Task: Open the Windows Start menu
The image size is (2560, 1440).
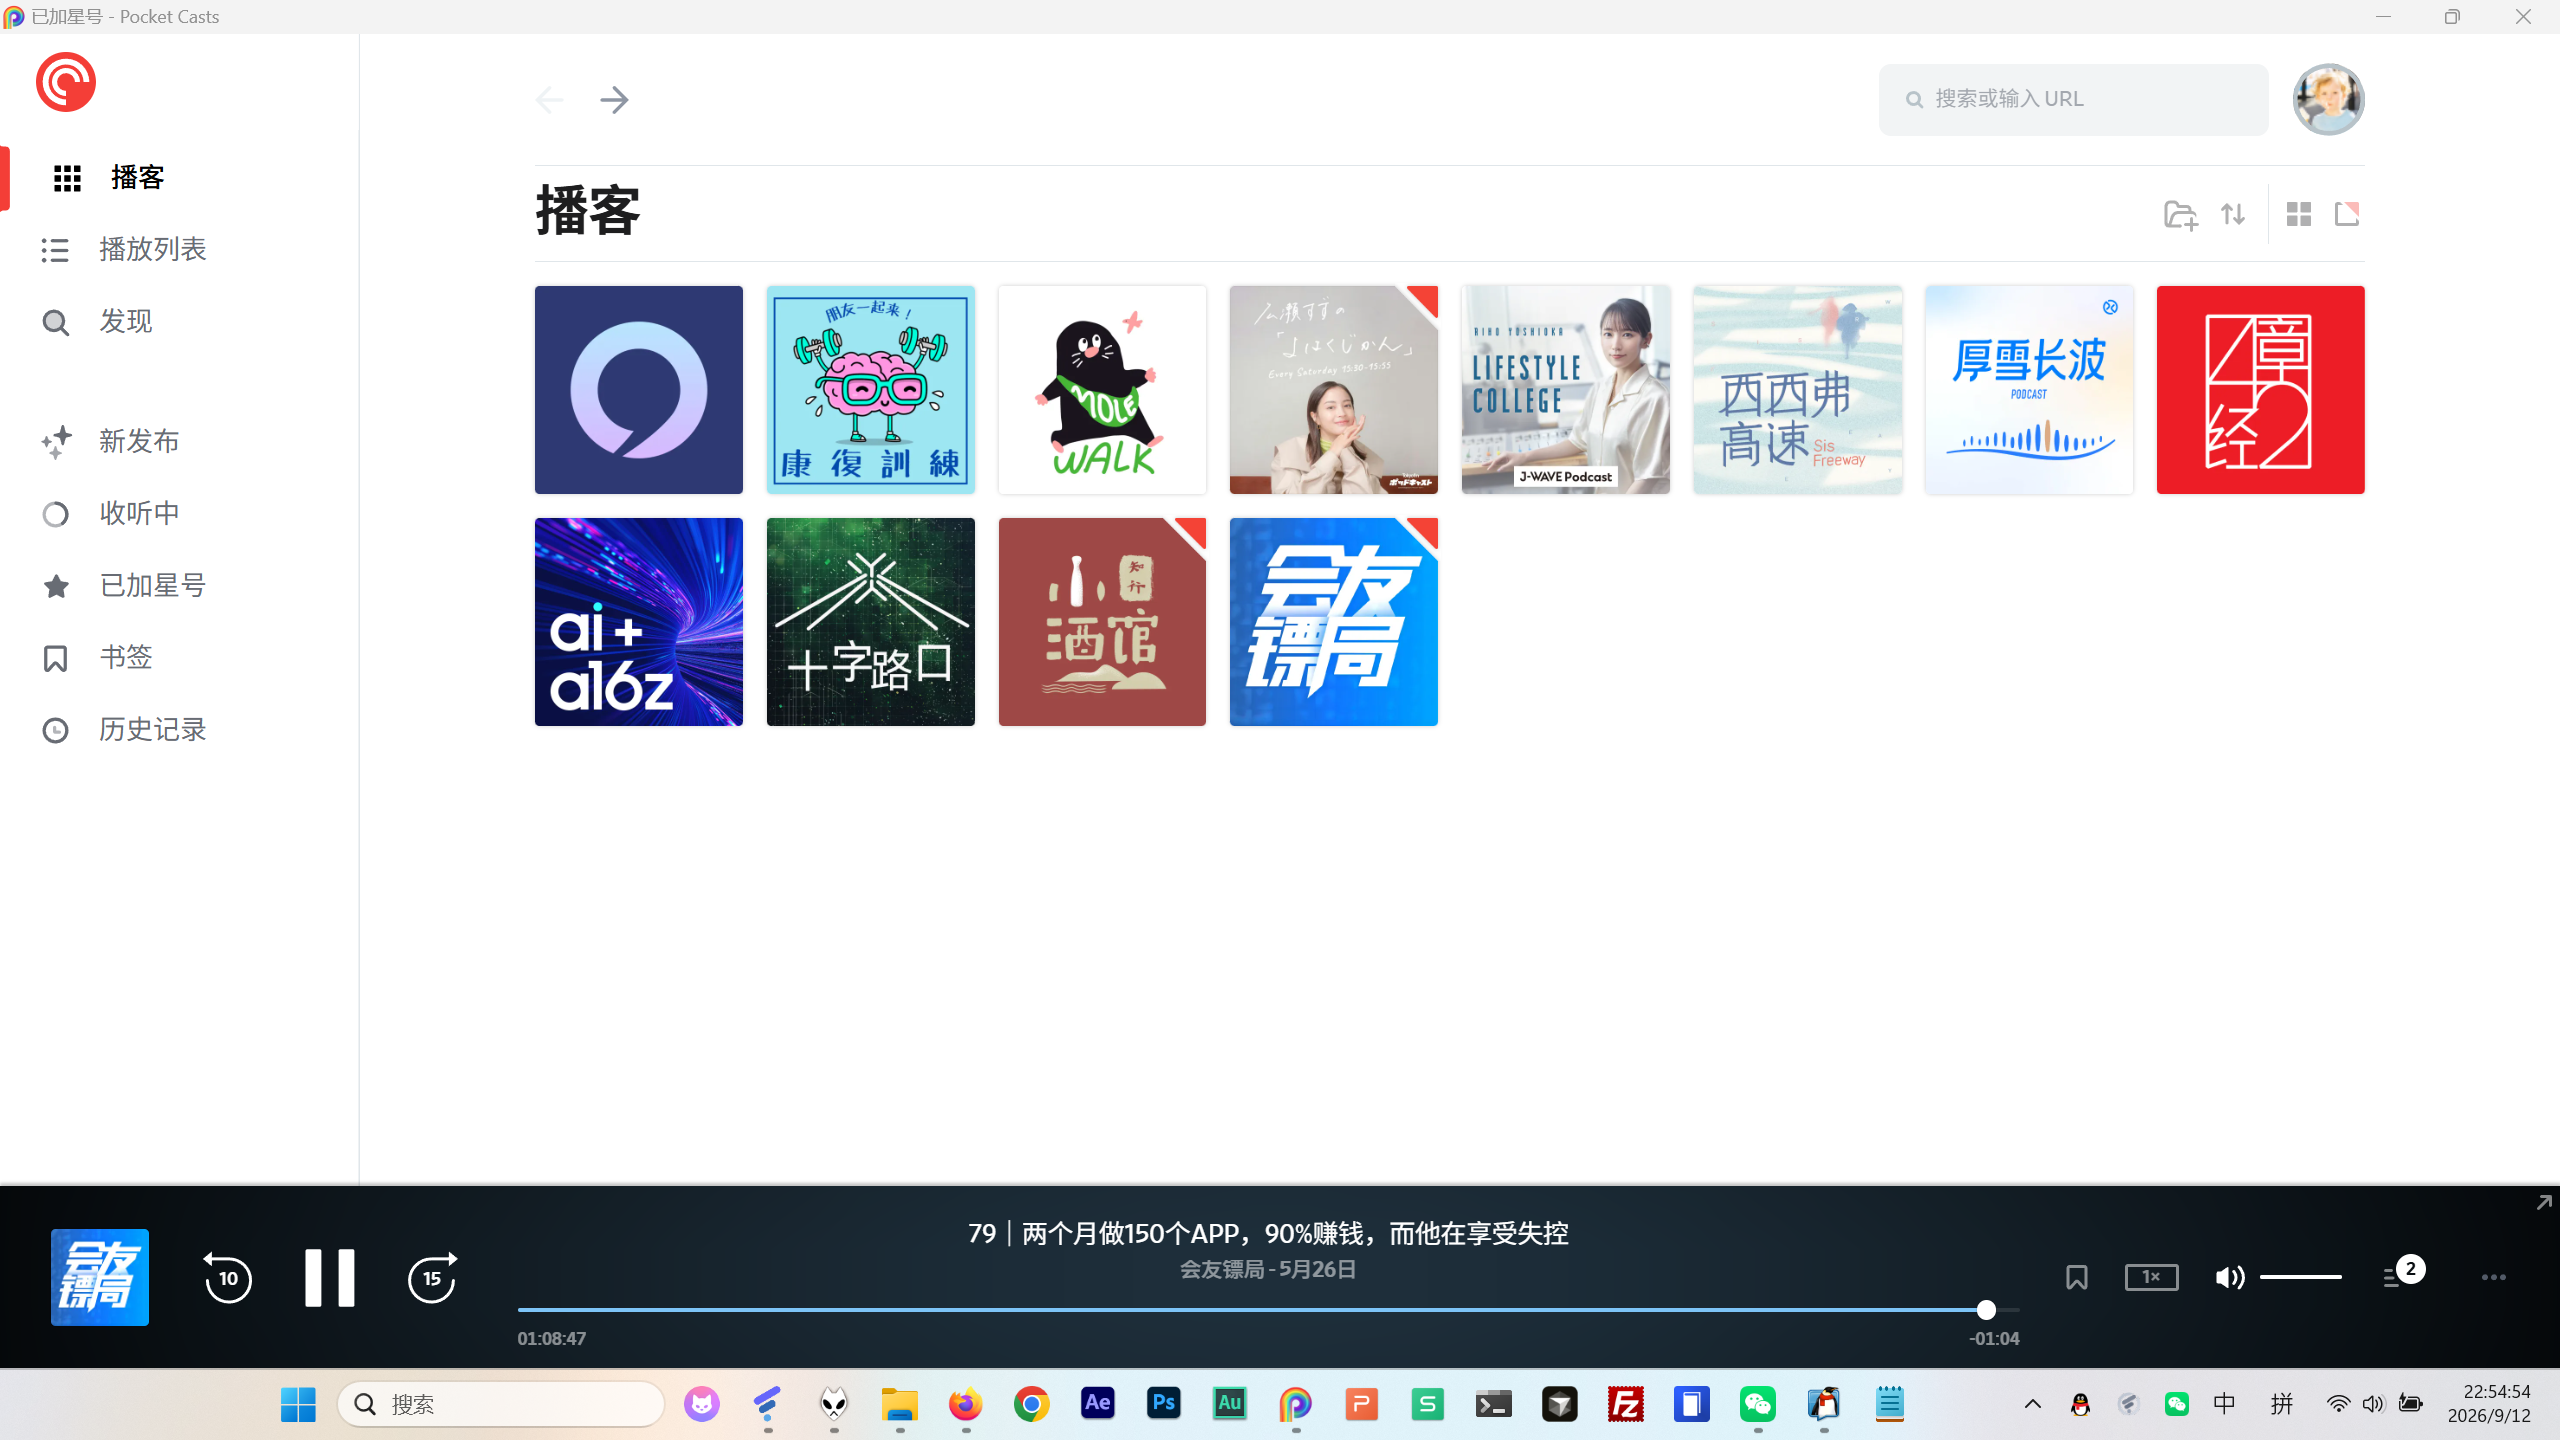Action: click(298, 1405)
